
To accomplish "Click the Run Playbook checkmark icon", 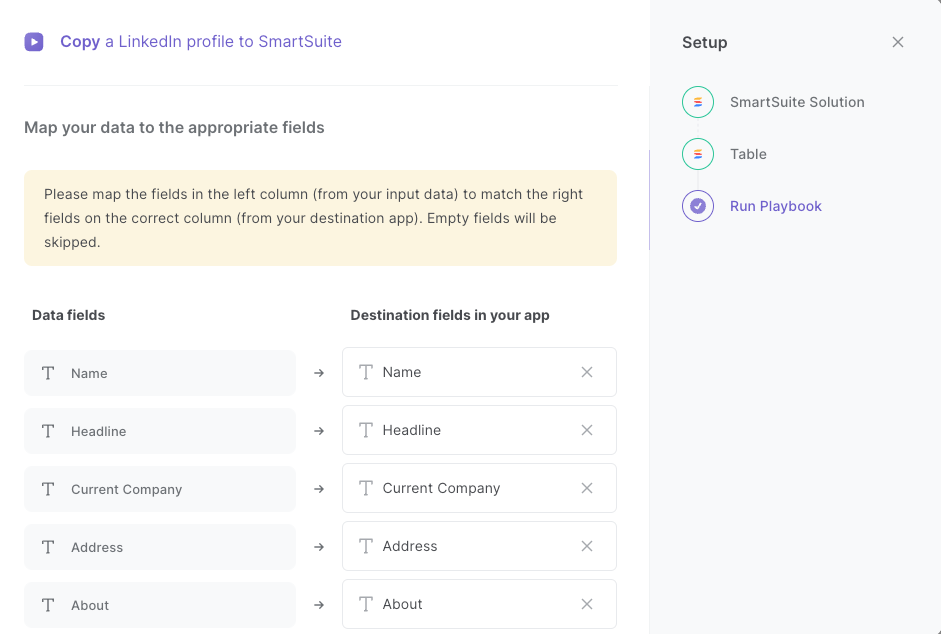I will [x=697, y=206].
